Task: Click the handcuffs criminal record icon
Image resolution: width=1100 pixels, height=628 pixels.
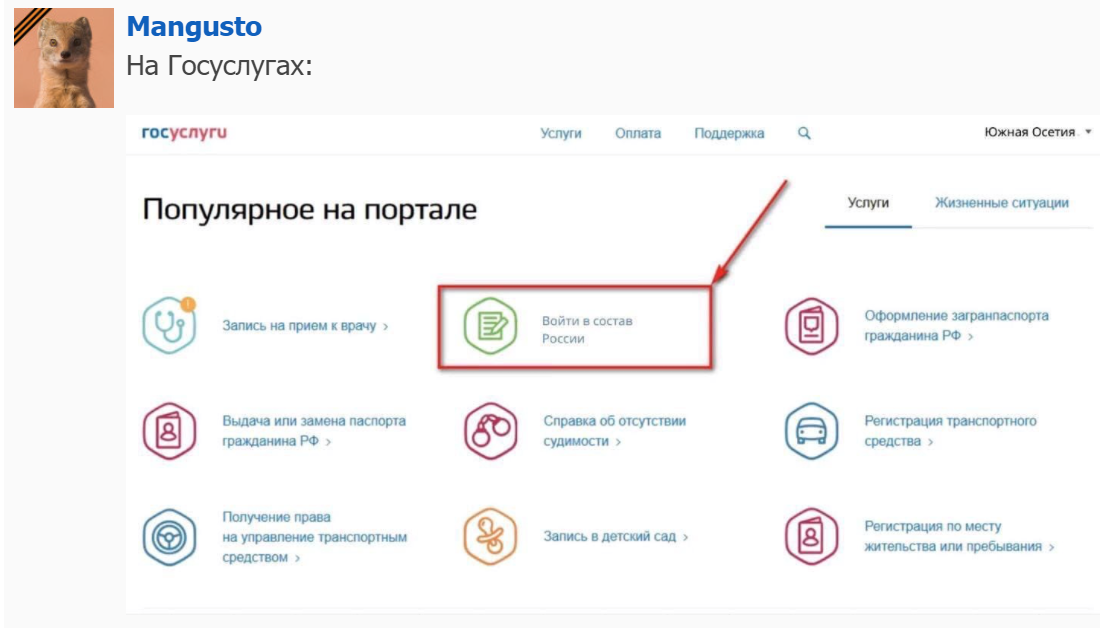Action: [x=490, y=431]
